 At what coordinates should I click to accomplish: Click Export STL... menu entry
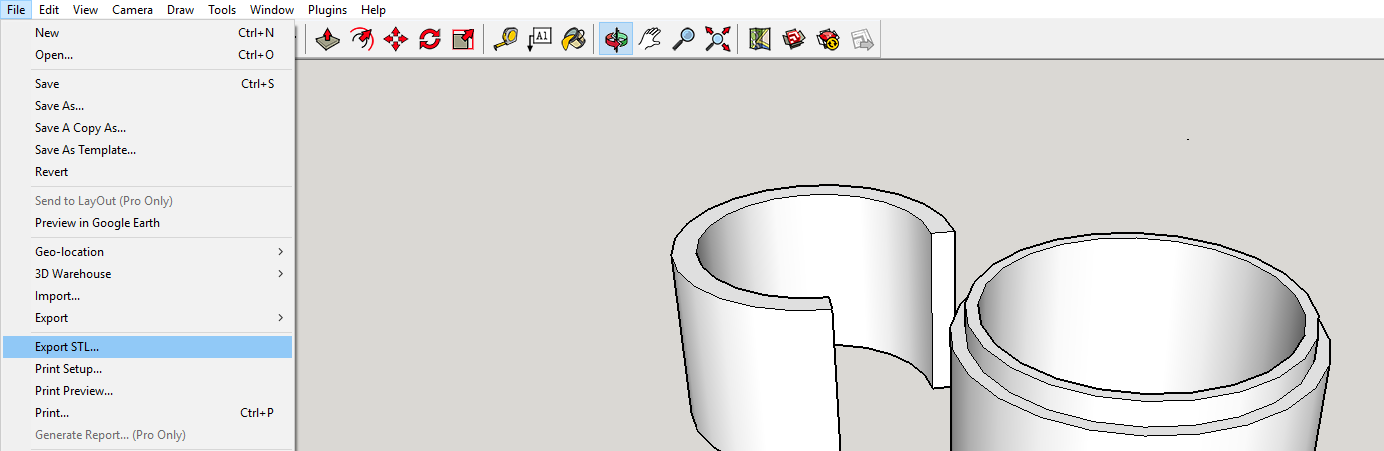point(148,347)
